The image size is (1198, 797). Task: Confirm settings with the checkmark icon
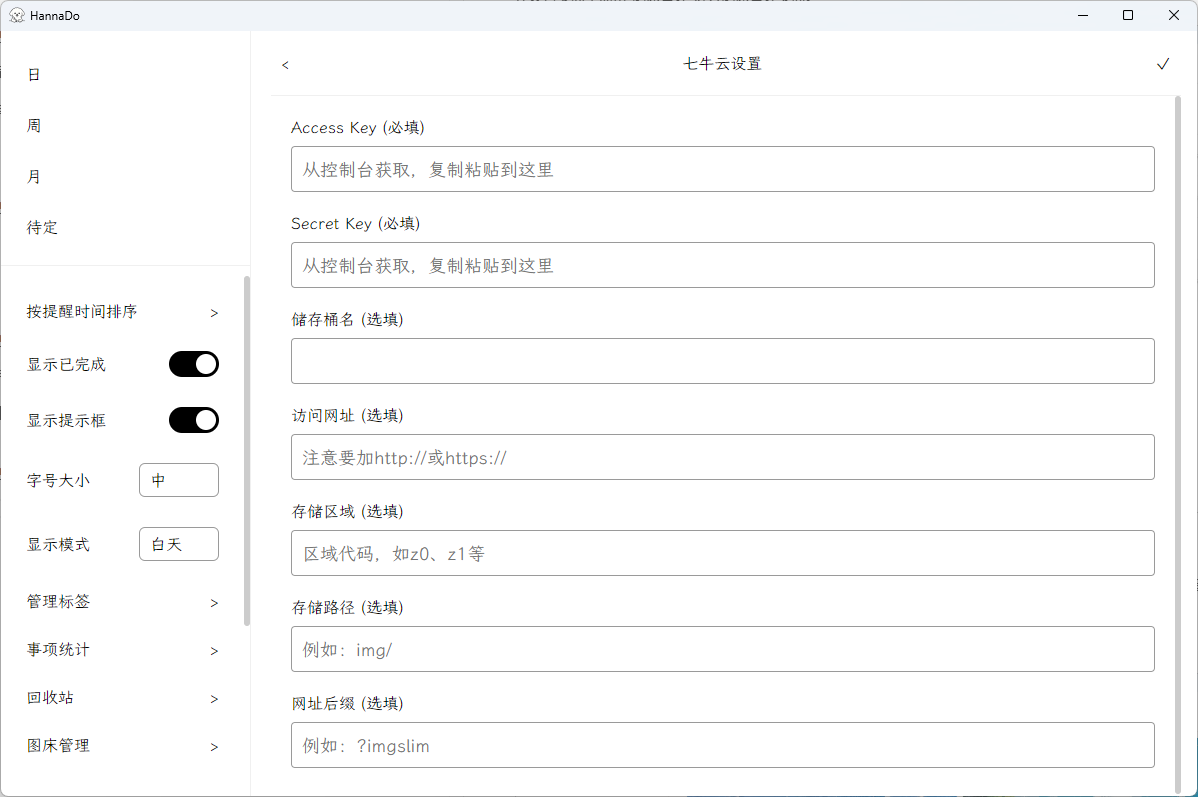pos(1162,64)
